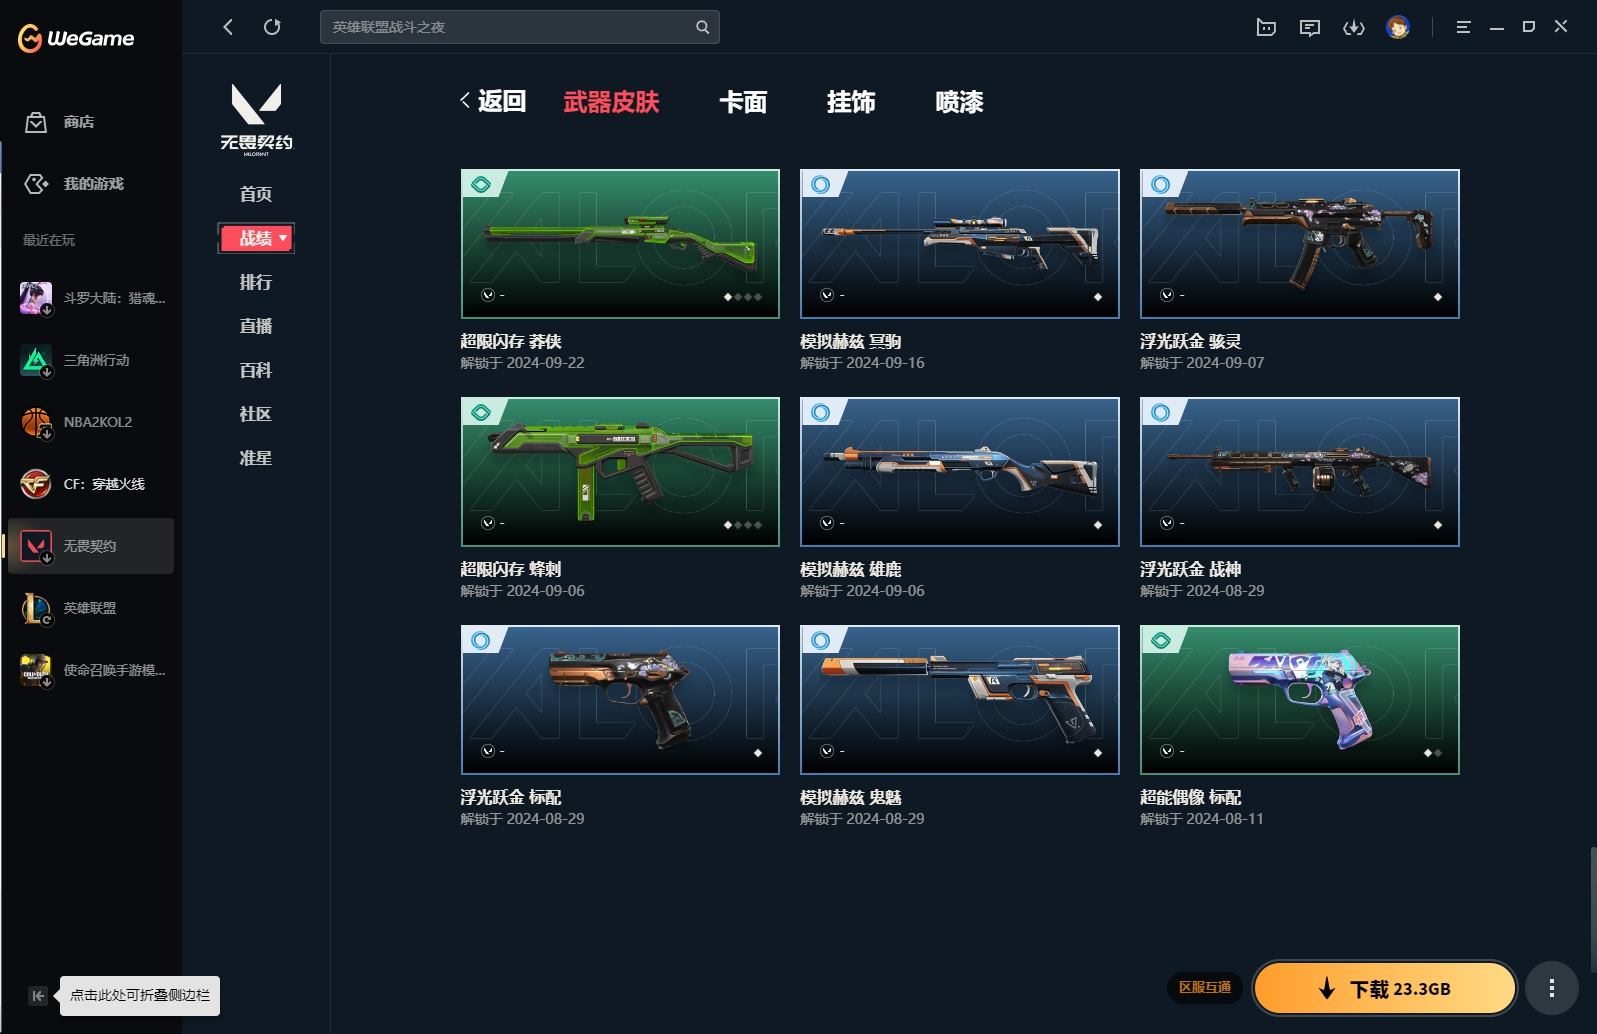Image resolution: width=1597 pixels, height=1034 pixels.
Task: Open the messages chat icon
Action: point(1310,28)
